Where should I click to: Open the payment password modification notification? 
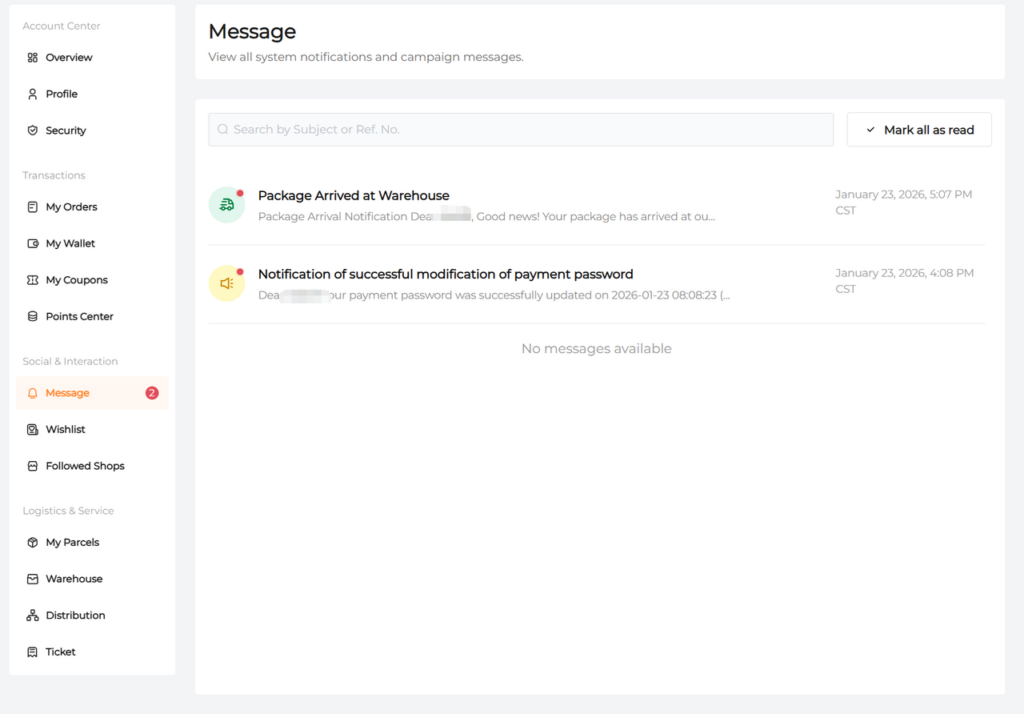click(x=445, y=274)
